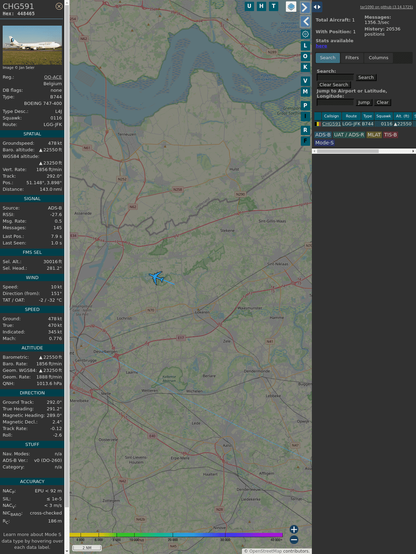
Task: Sort table by the Callsign column header
Action: 331,116
